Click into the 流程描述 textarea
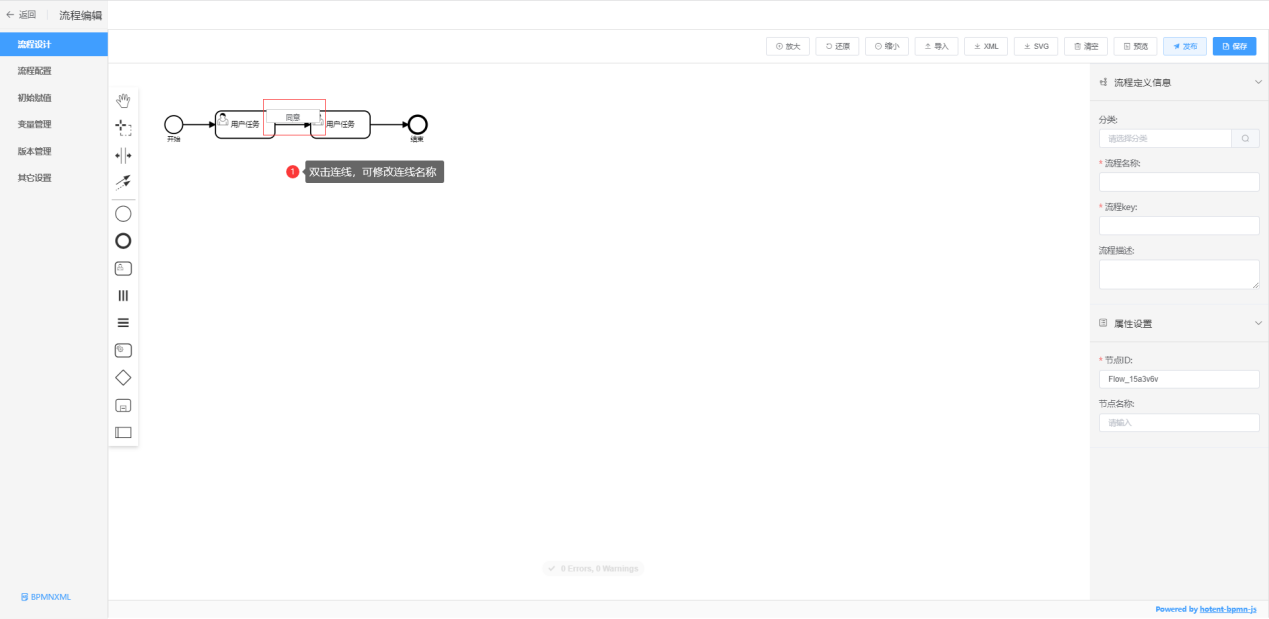 [1179, 274]
